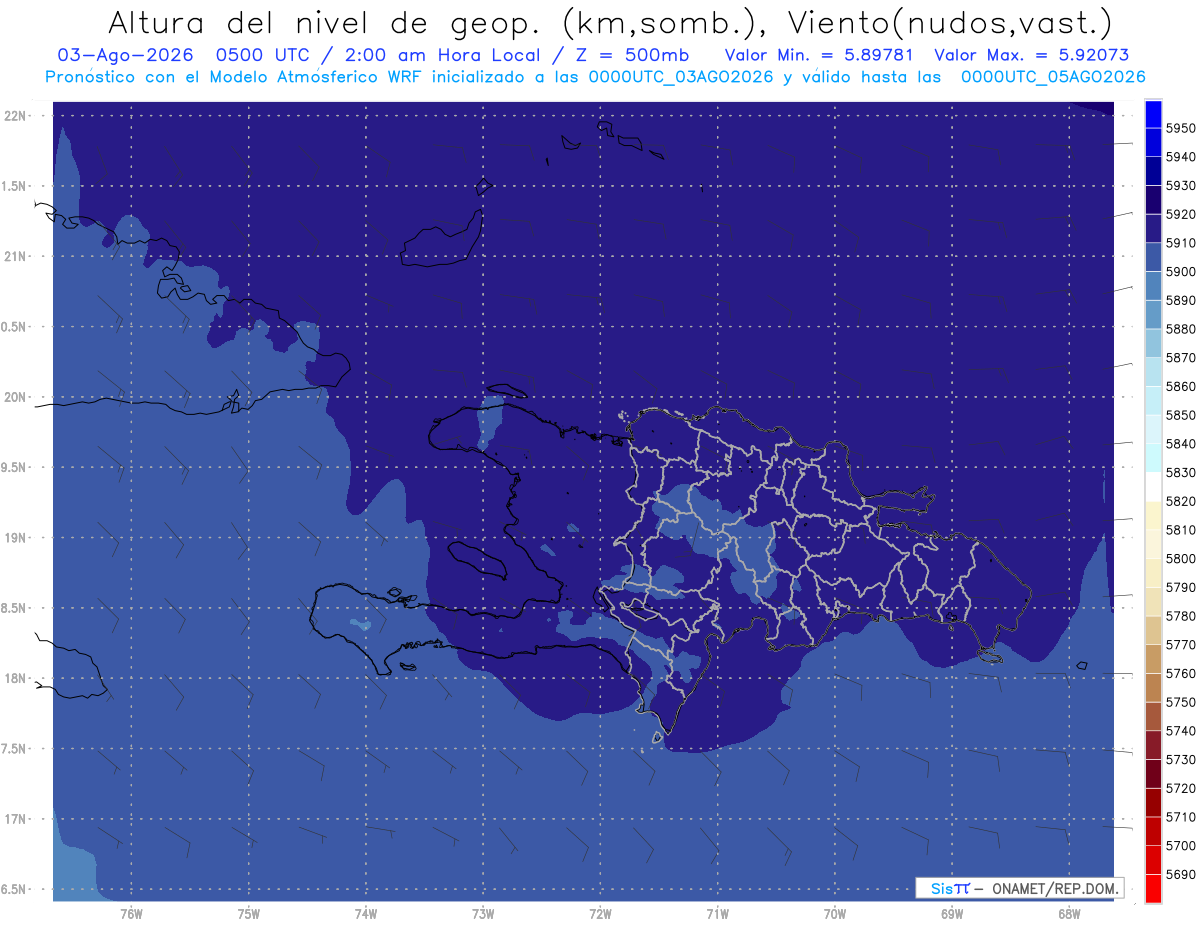Click the bright red swatch at color scale bottom
The image size is (1200, 927).
pos(1152,889)
